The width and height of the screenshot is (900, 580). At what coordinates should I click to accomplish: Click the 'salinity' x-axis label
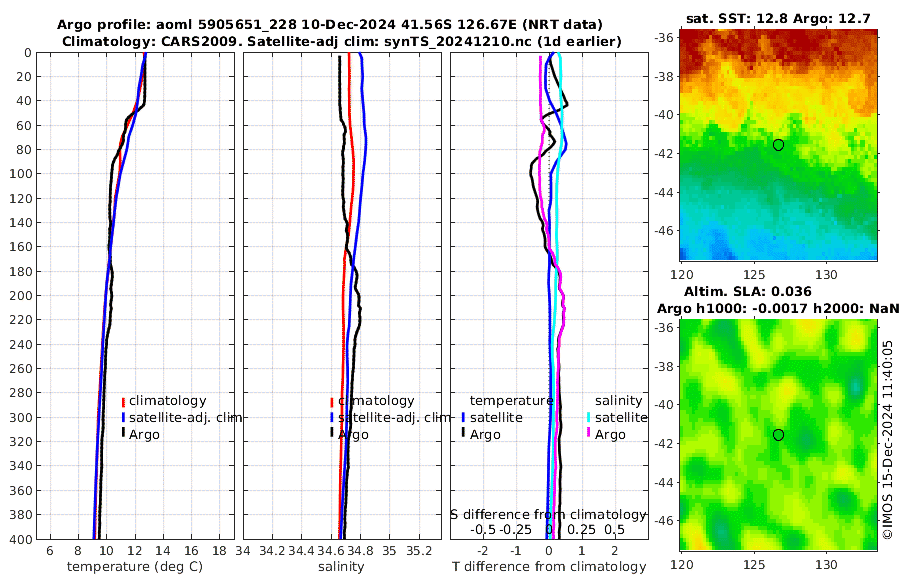point(341,567)
